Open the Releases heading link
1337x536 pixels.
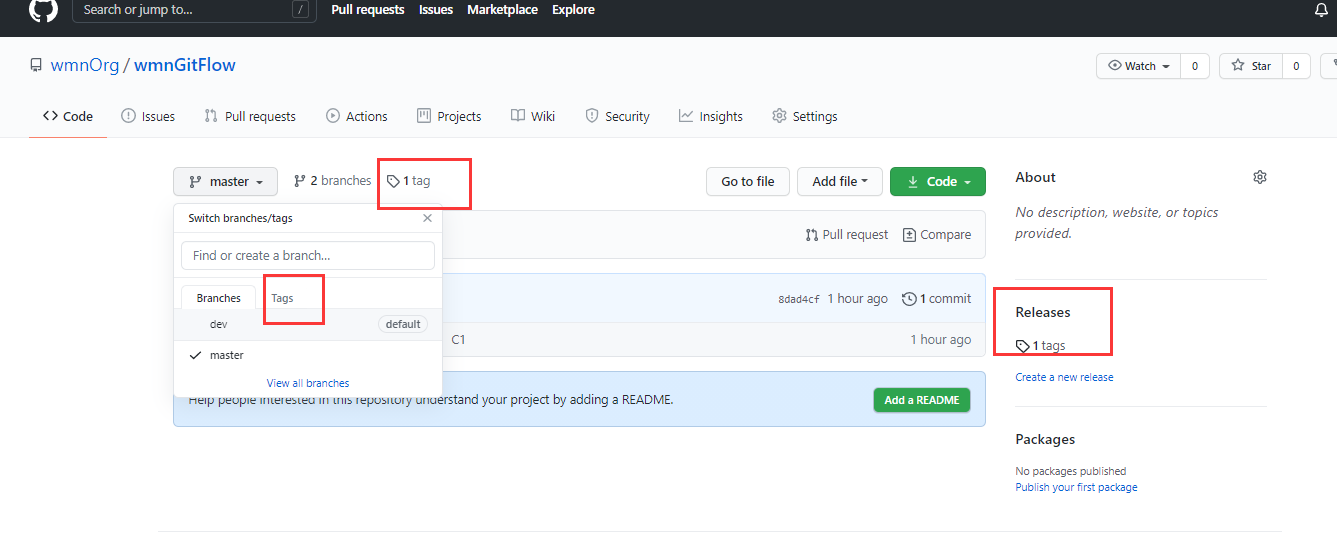pyautogui.click(x=1043, y=312)
